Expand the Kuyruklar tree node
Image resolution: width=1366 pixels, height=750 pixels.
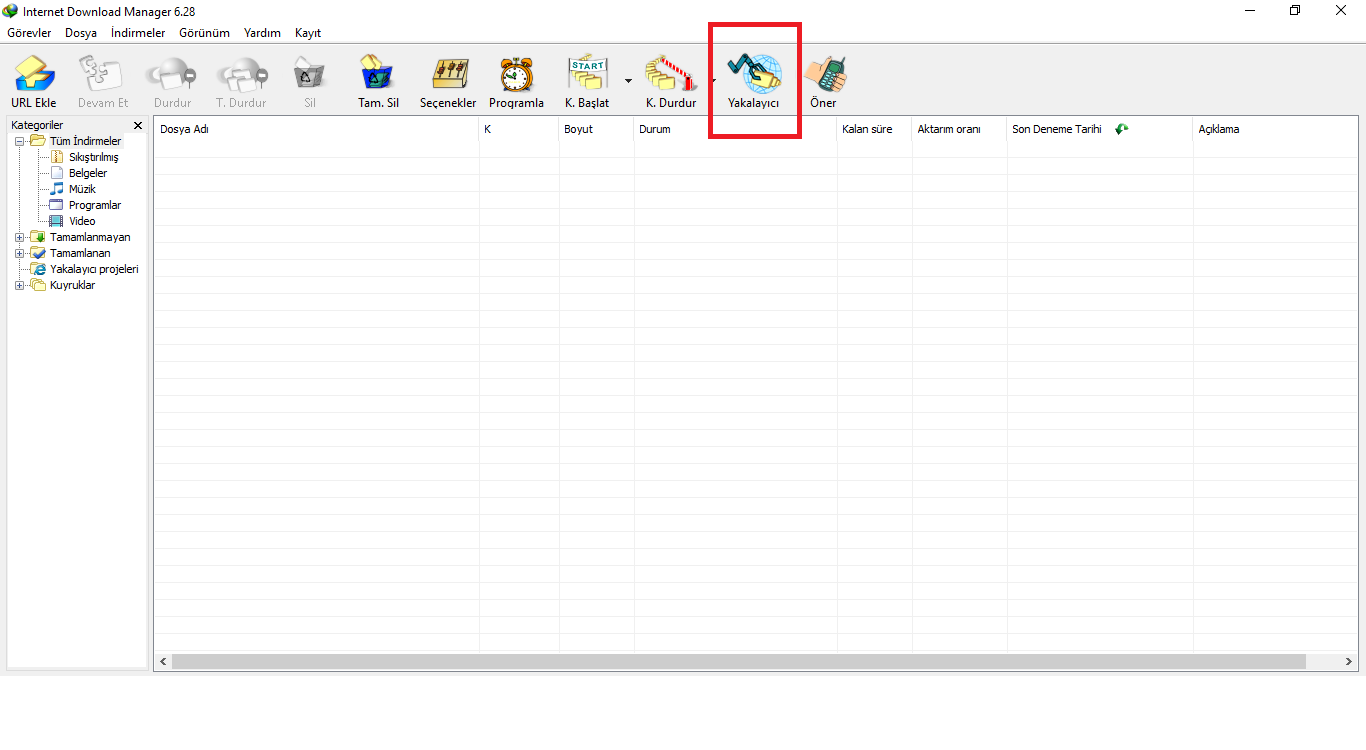tap(19, 285)
